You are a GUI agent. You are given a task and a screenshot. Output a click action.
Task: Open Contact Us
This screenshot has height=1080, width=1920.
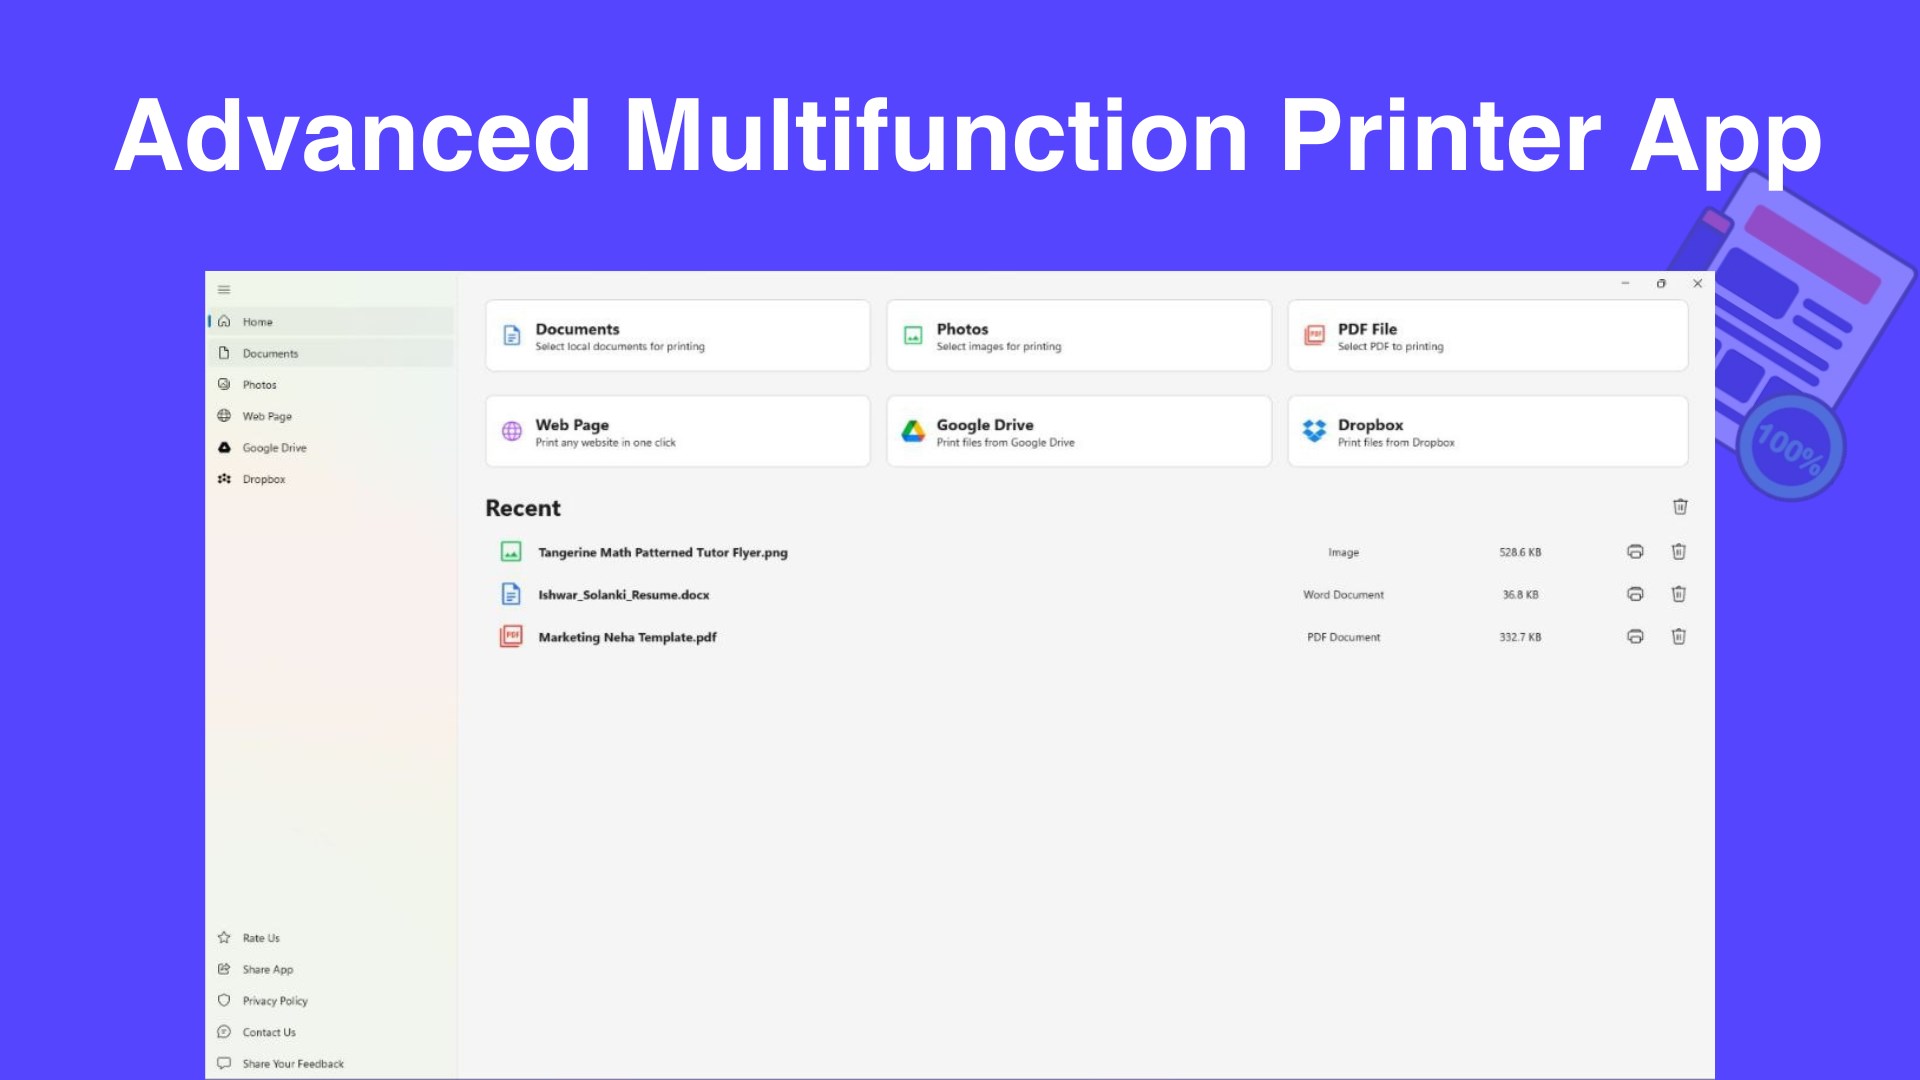[268, 1032]
